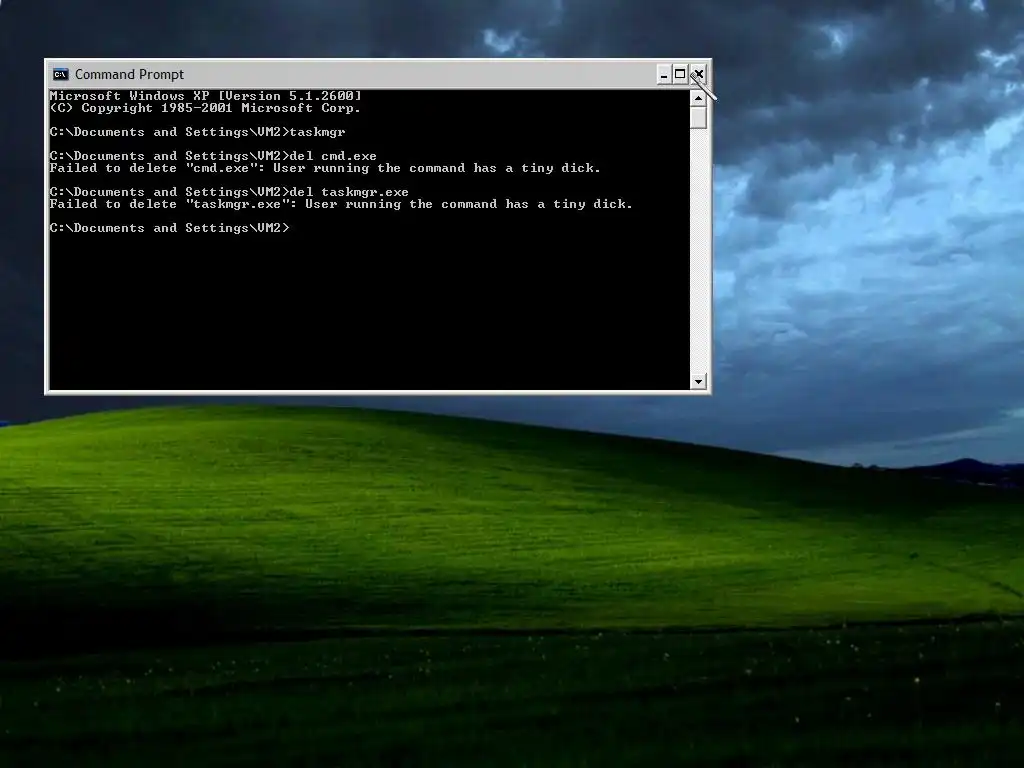Click the 'Failed to delete "taskmgr.exe"' message

pos(341,204)
